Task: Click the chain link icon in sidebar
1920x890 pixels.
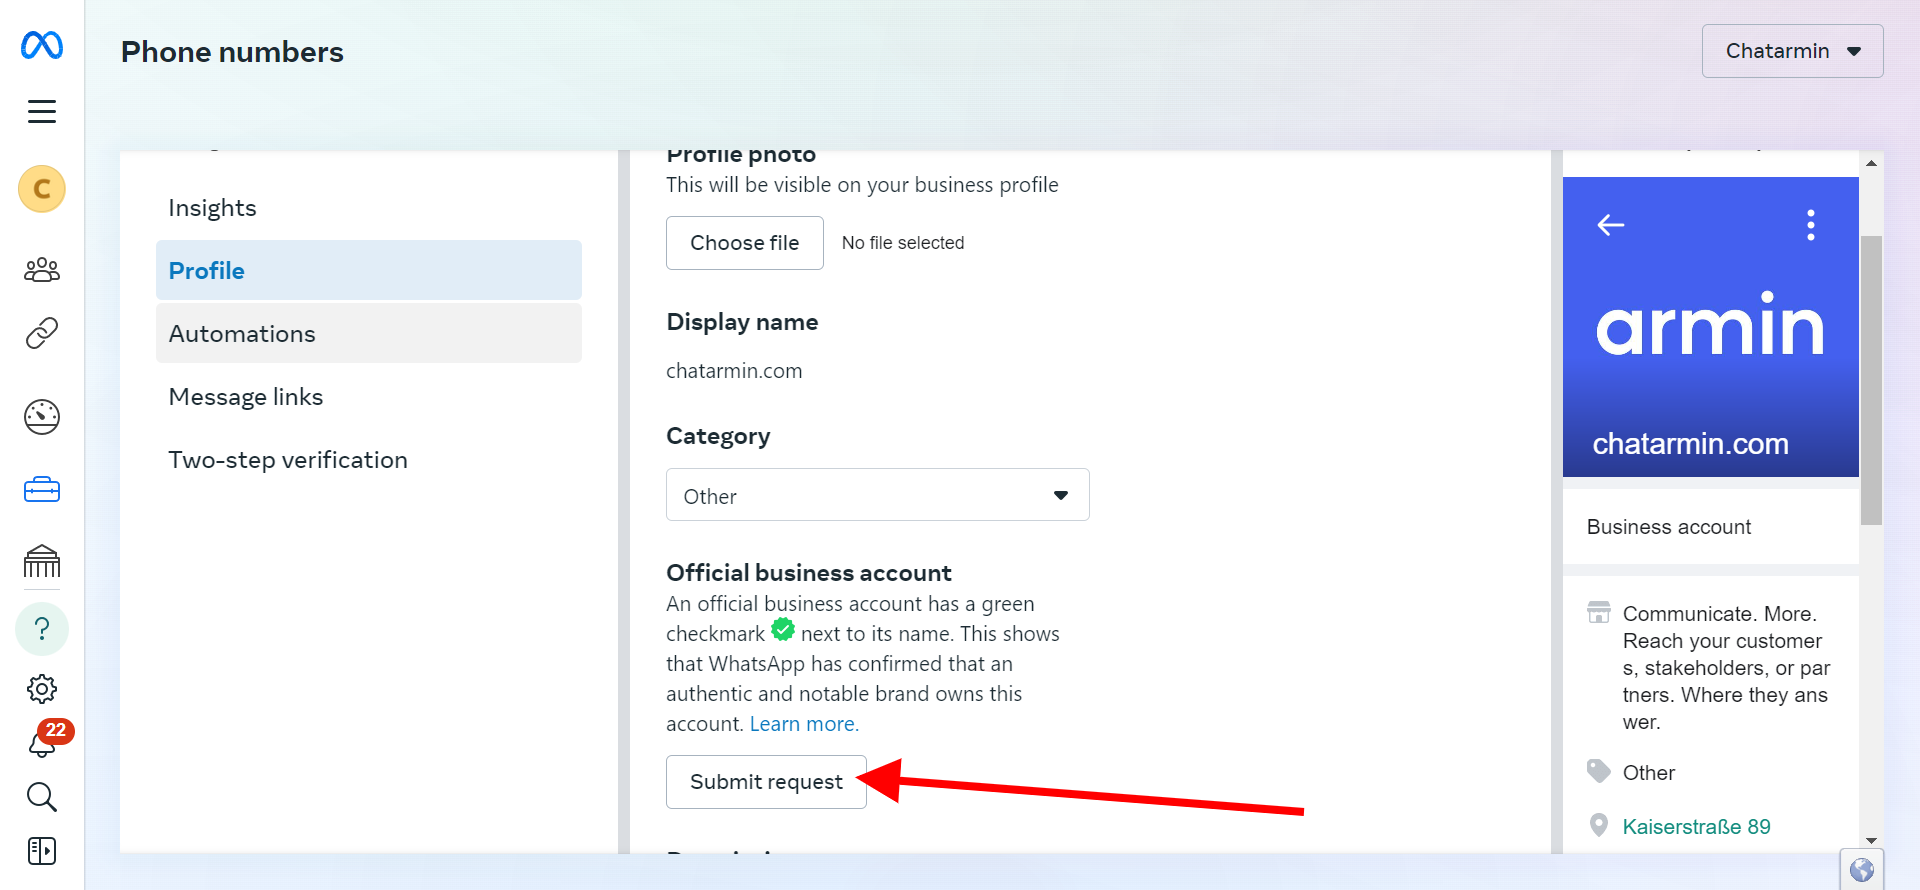Action: (42, 333)
